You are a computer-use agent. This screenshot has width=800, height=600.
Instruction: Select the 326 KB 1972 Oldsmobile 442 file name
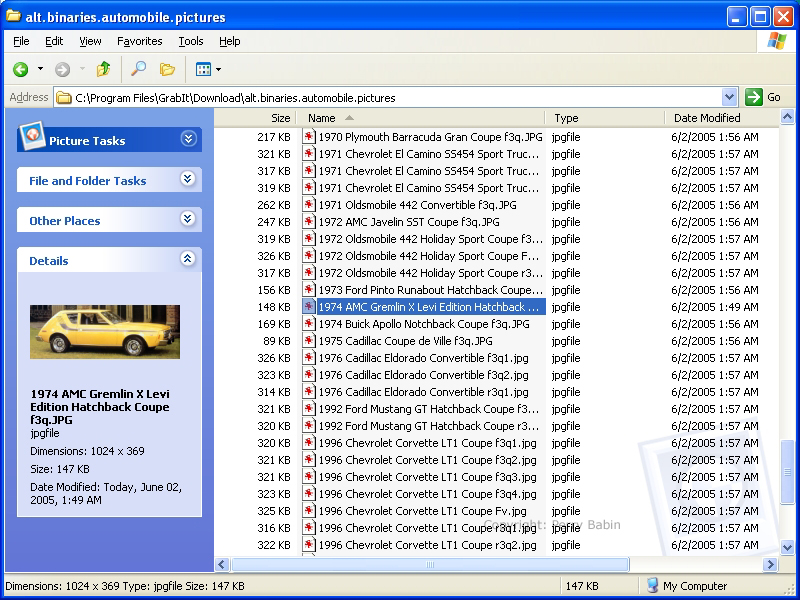point(431,256)
